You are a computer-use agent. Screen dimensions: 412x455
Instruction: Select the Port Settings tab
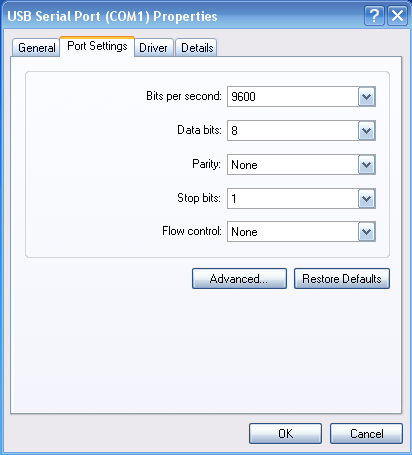pos(97,46)
